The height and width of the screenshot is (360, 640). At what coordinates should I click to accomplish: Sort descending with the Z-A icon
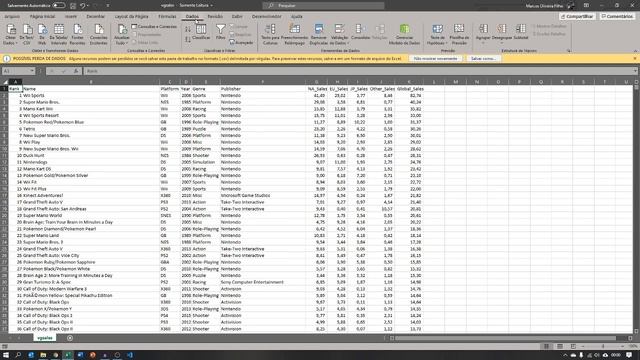click(188, 39)
